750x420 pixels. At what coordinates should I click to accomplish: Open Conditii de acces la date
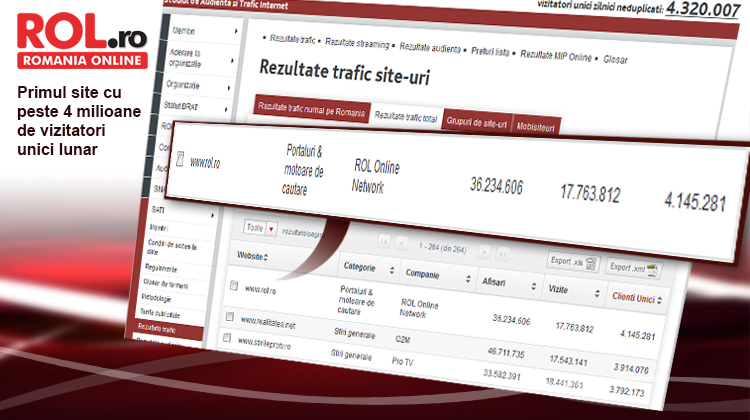(172, 247)
